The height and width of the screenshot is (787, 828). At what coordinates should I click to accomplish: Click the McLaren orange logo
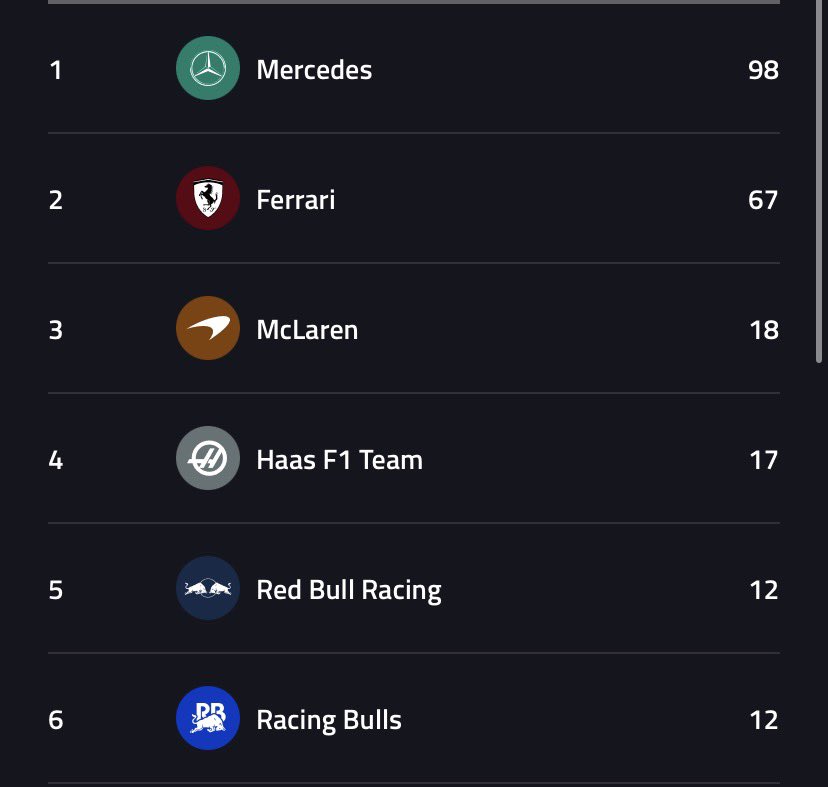point(208,328)
